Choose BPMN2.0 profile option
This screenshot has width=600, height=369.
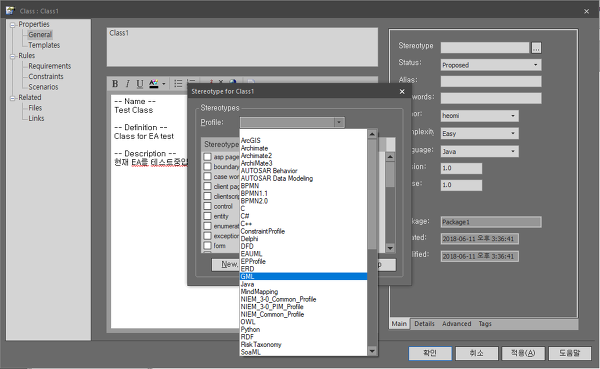pos(303,201)
